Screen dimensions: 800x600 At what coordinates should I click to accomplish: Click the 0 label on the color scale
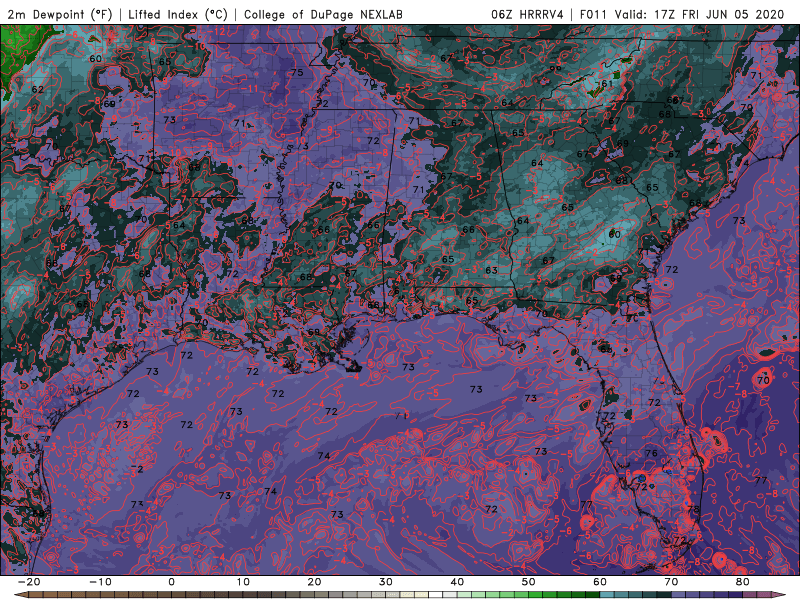(171, 582)
